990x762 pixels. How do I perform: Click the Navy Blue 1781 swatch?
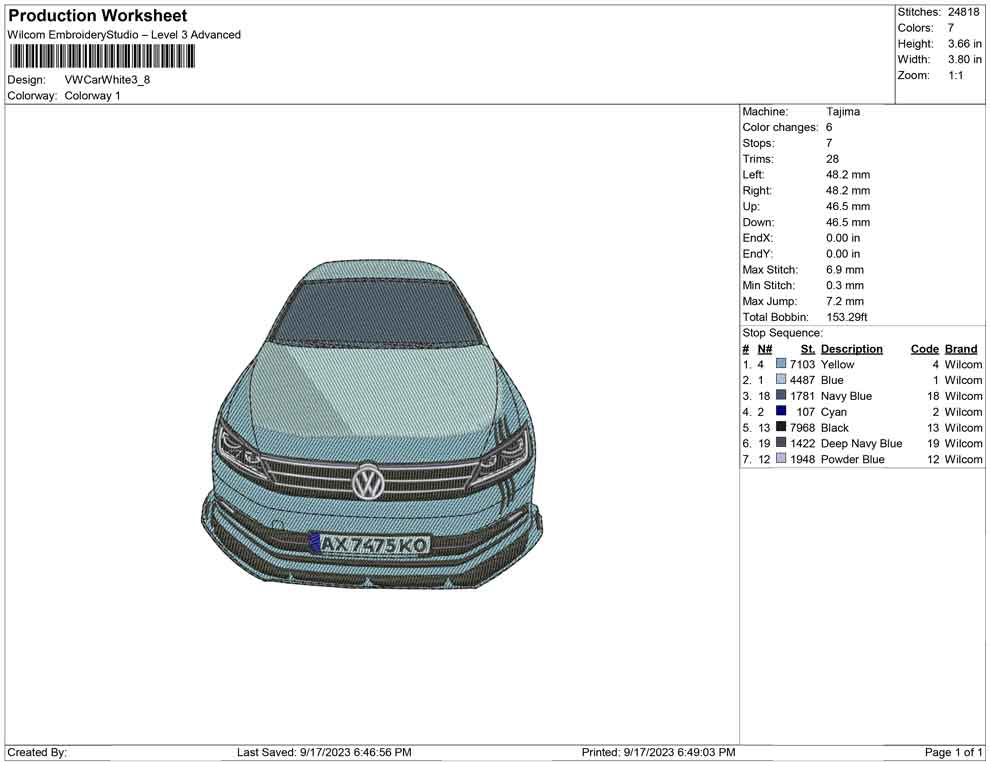coord(781,395)
